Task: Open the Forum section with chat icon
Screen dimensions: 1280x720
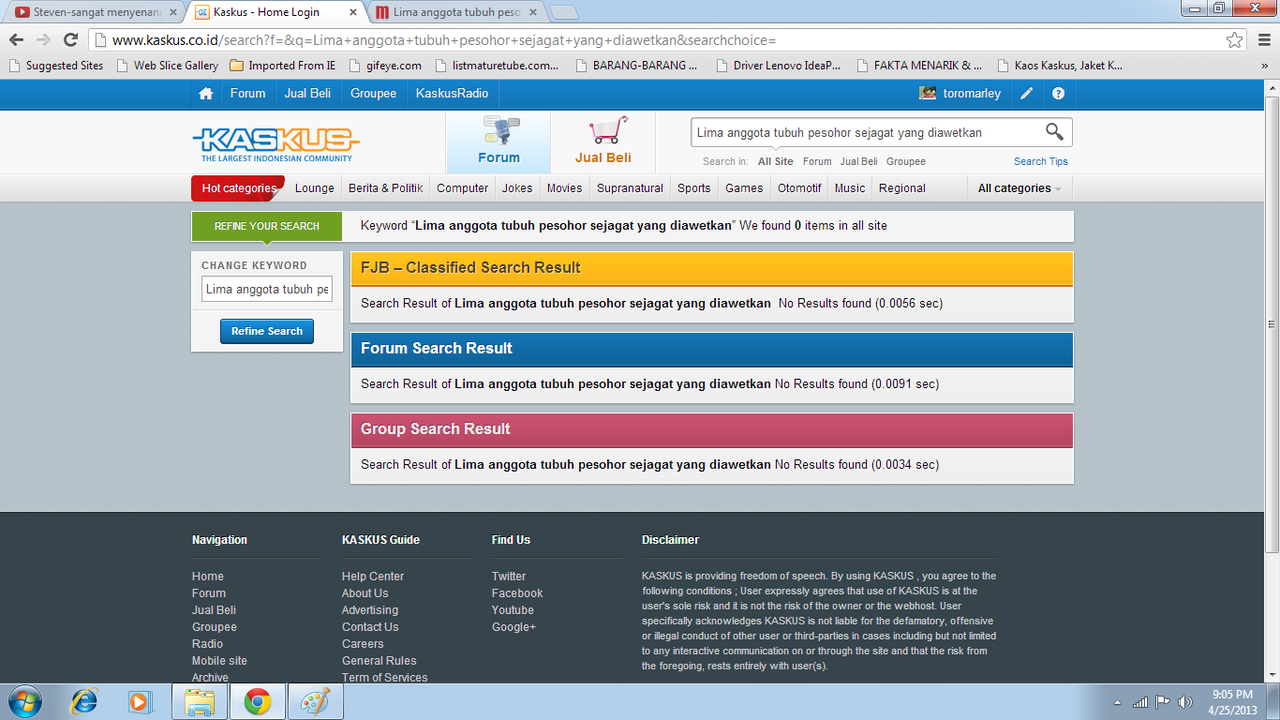Action: point(498,142)
